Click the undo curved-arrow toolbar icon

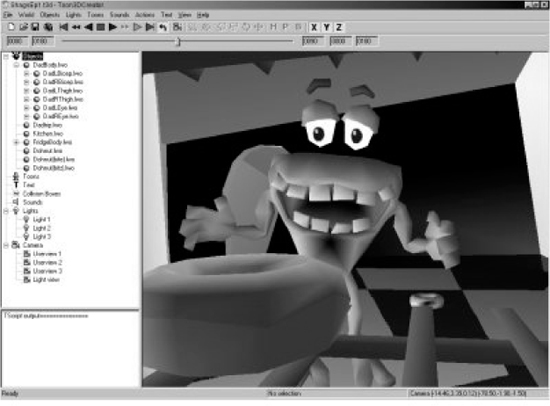click(x=163, y=27)
